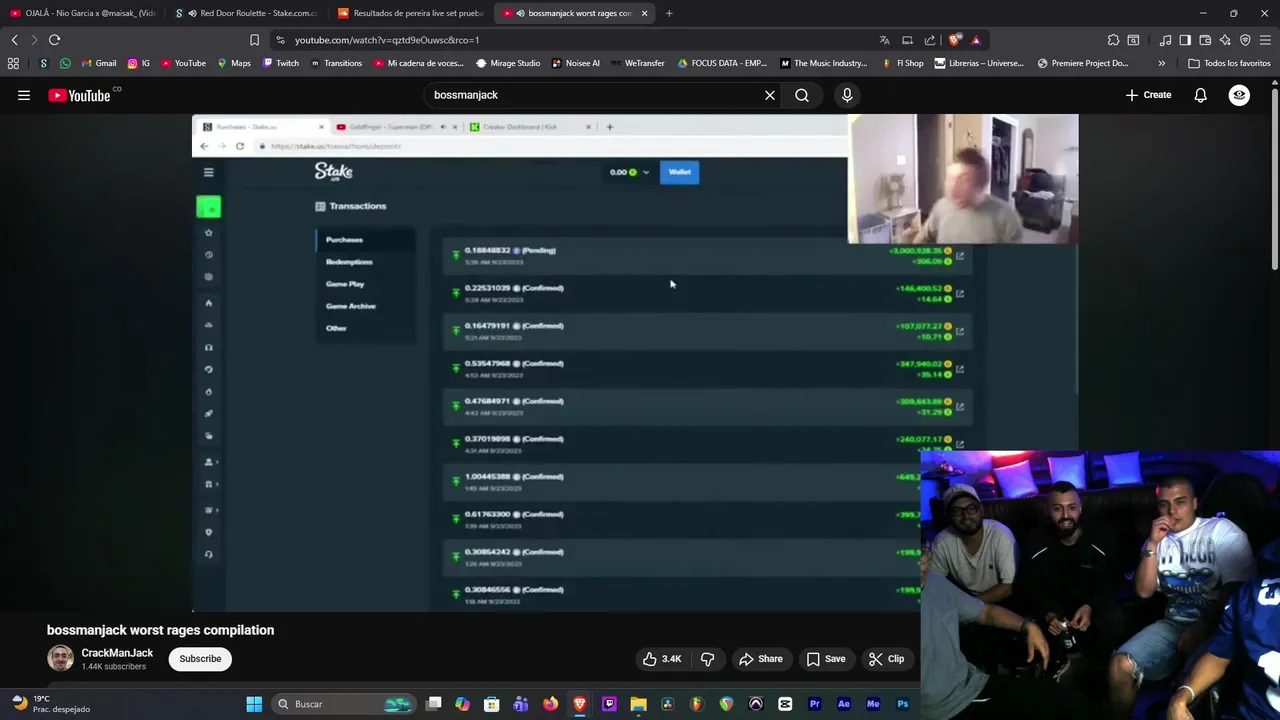Reload the page
Image resolution: width=1280 pixels, height=720 pixels.
54,40
